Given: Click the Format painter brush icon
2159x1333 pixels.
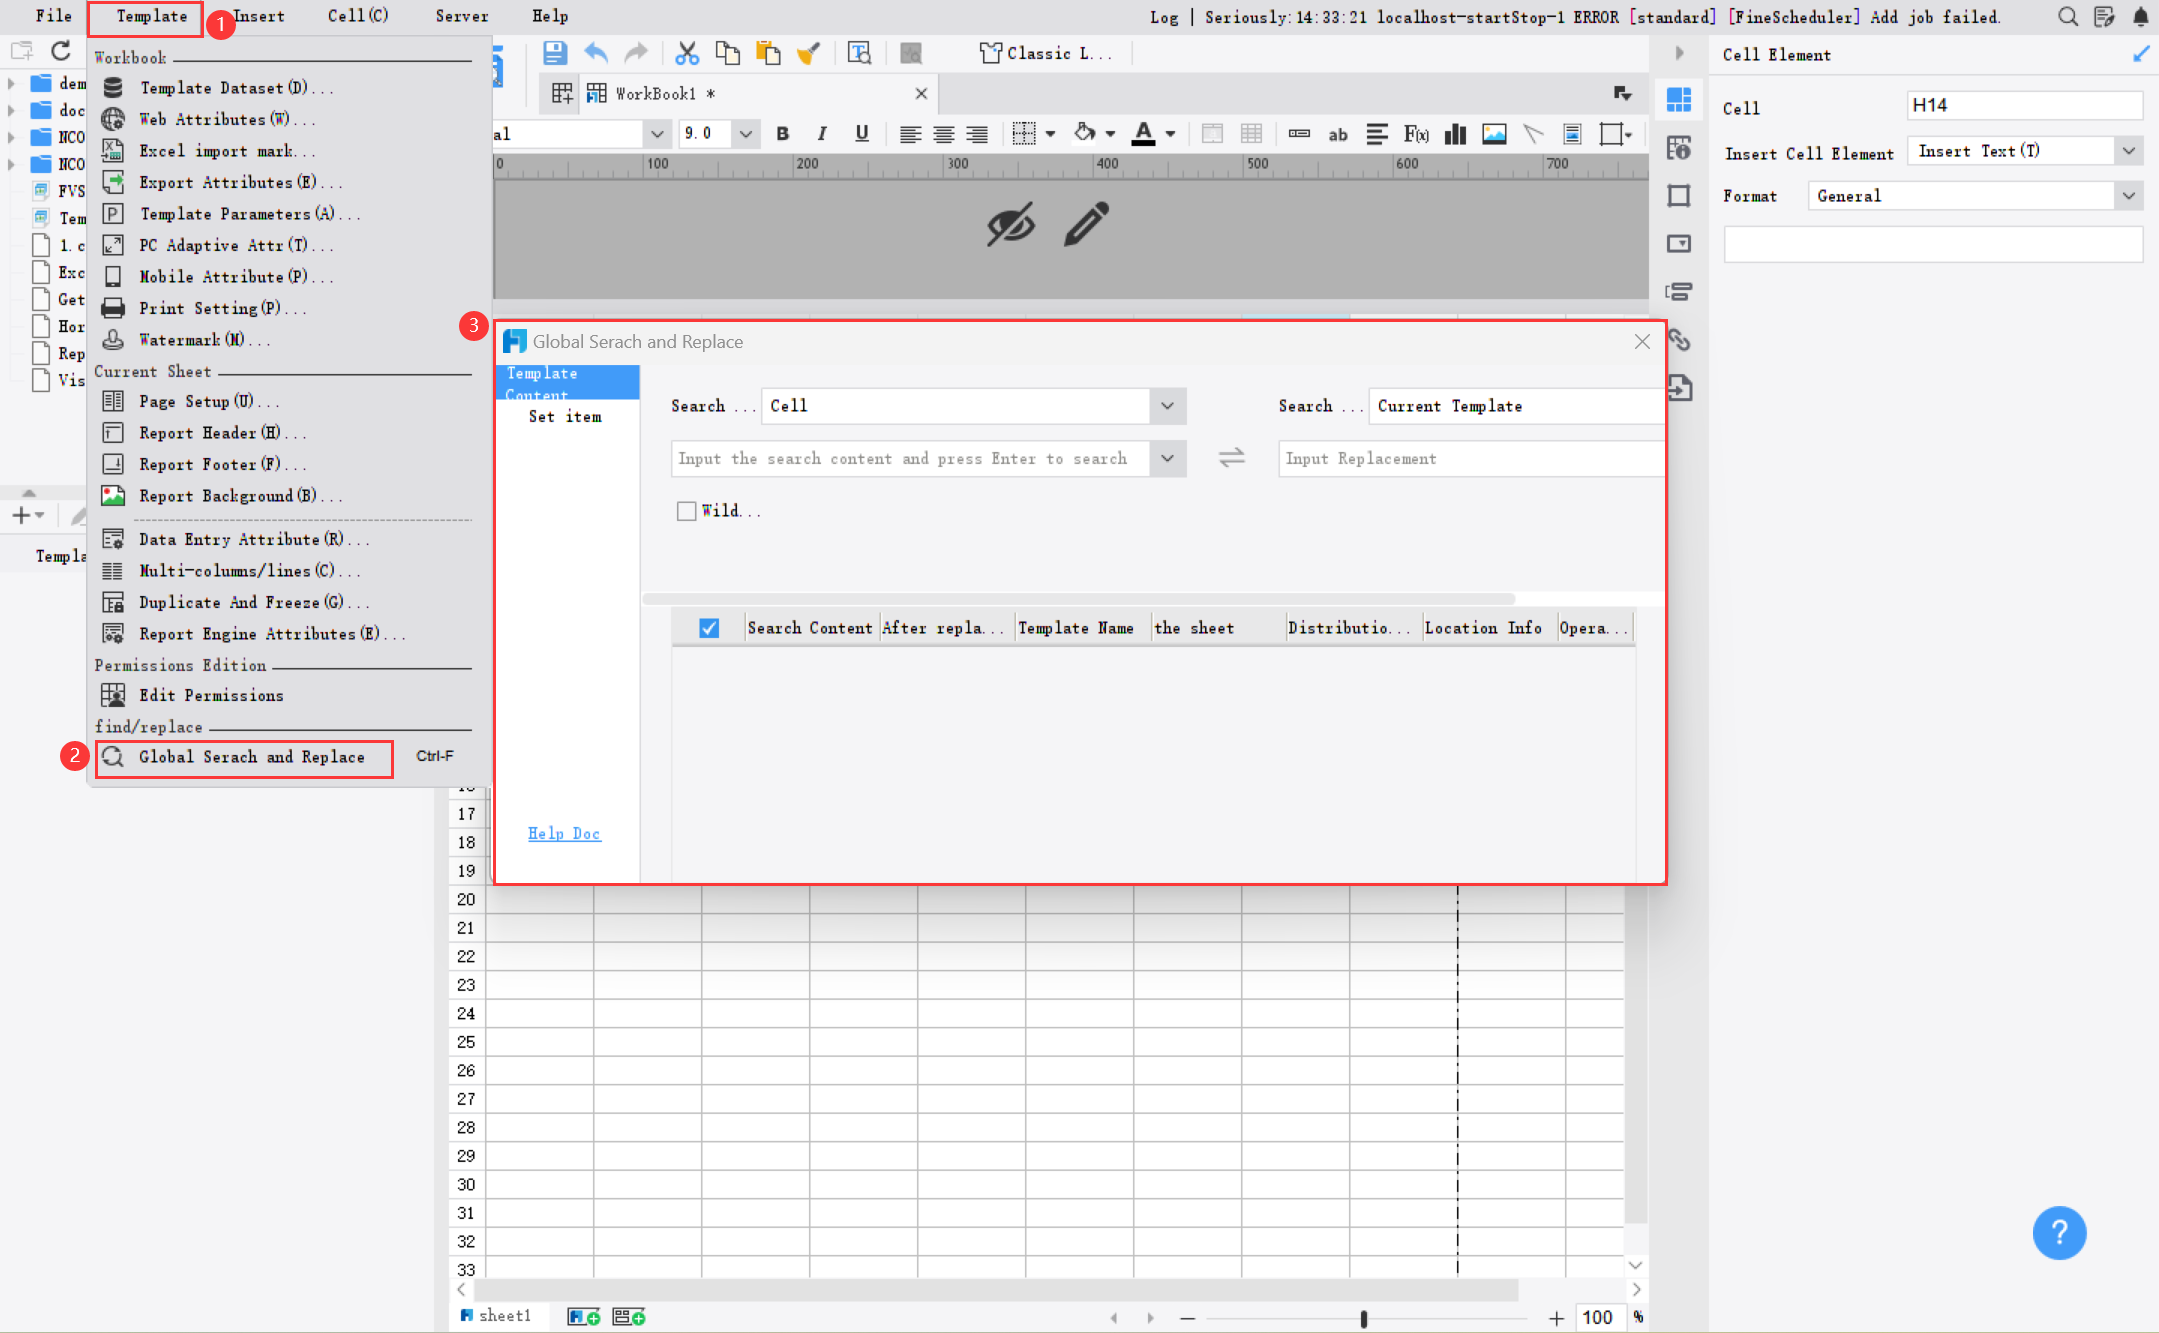Looking at the screenshot, I should [808, 53].
